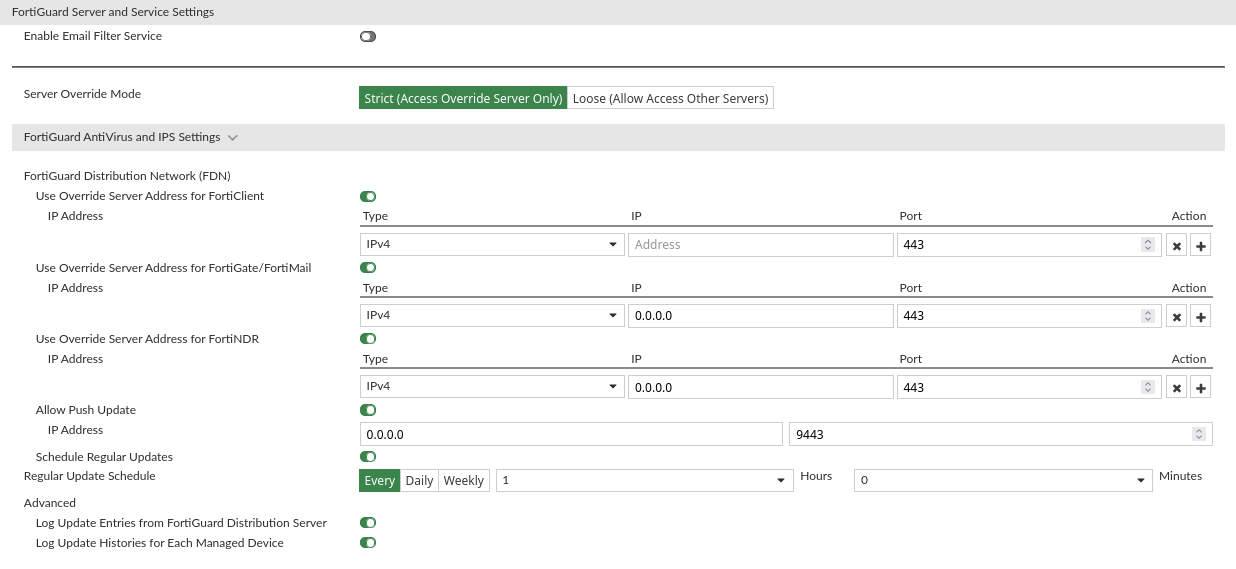Click the FortiClient IP Address field
Viewport: 1236px width, 569px height.
click(x=760, y=245)
